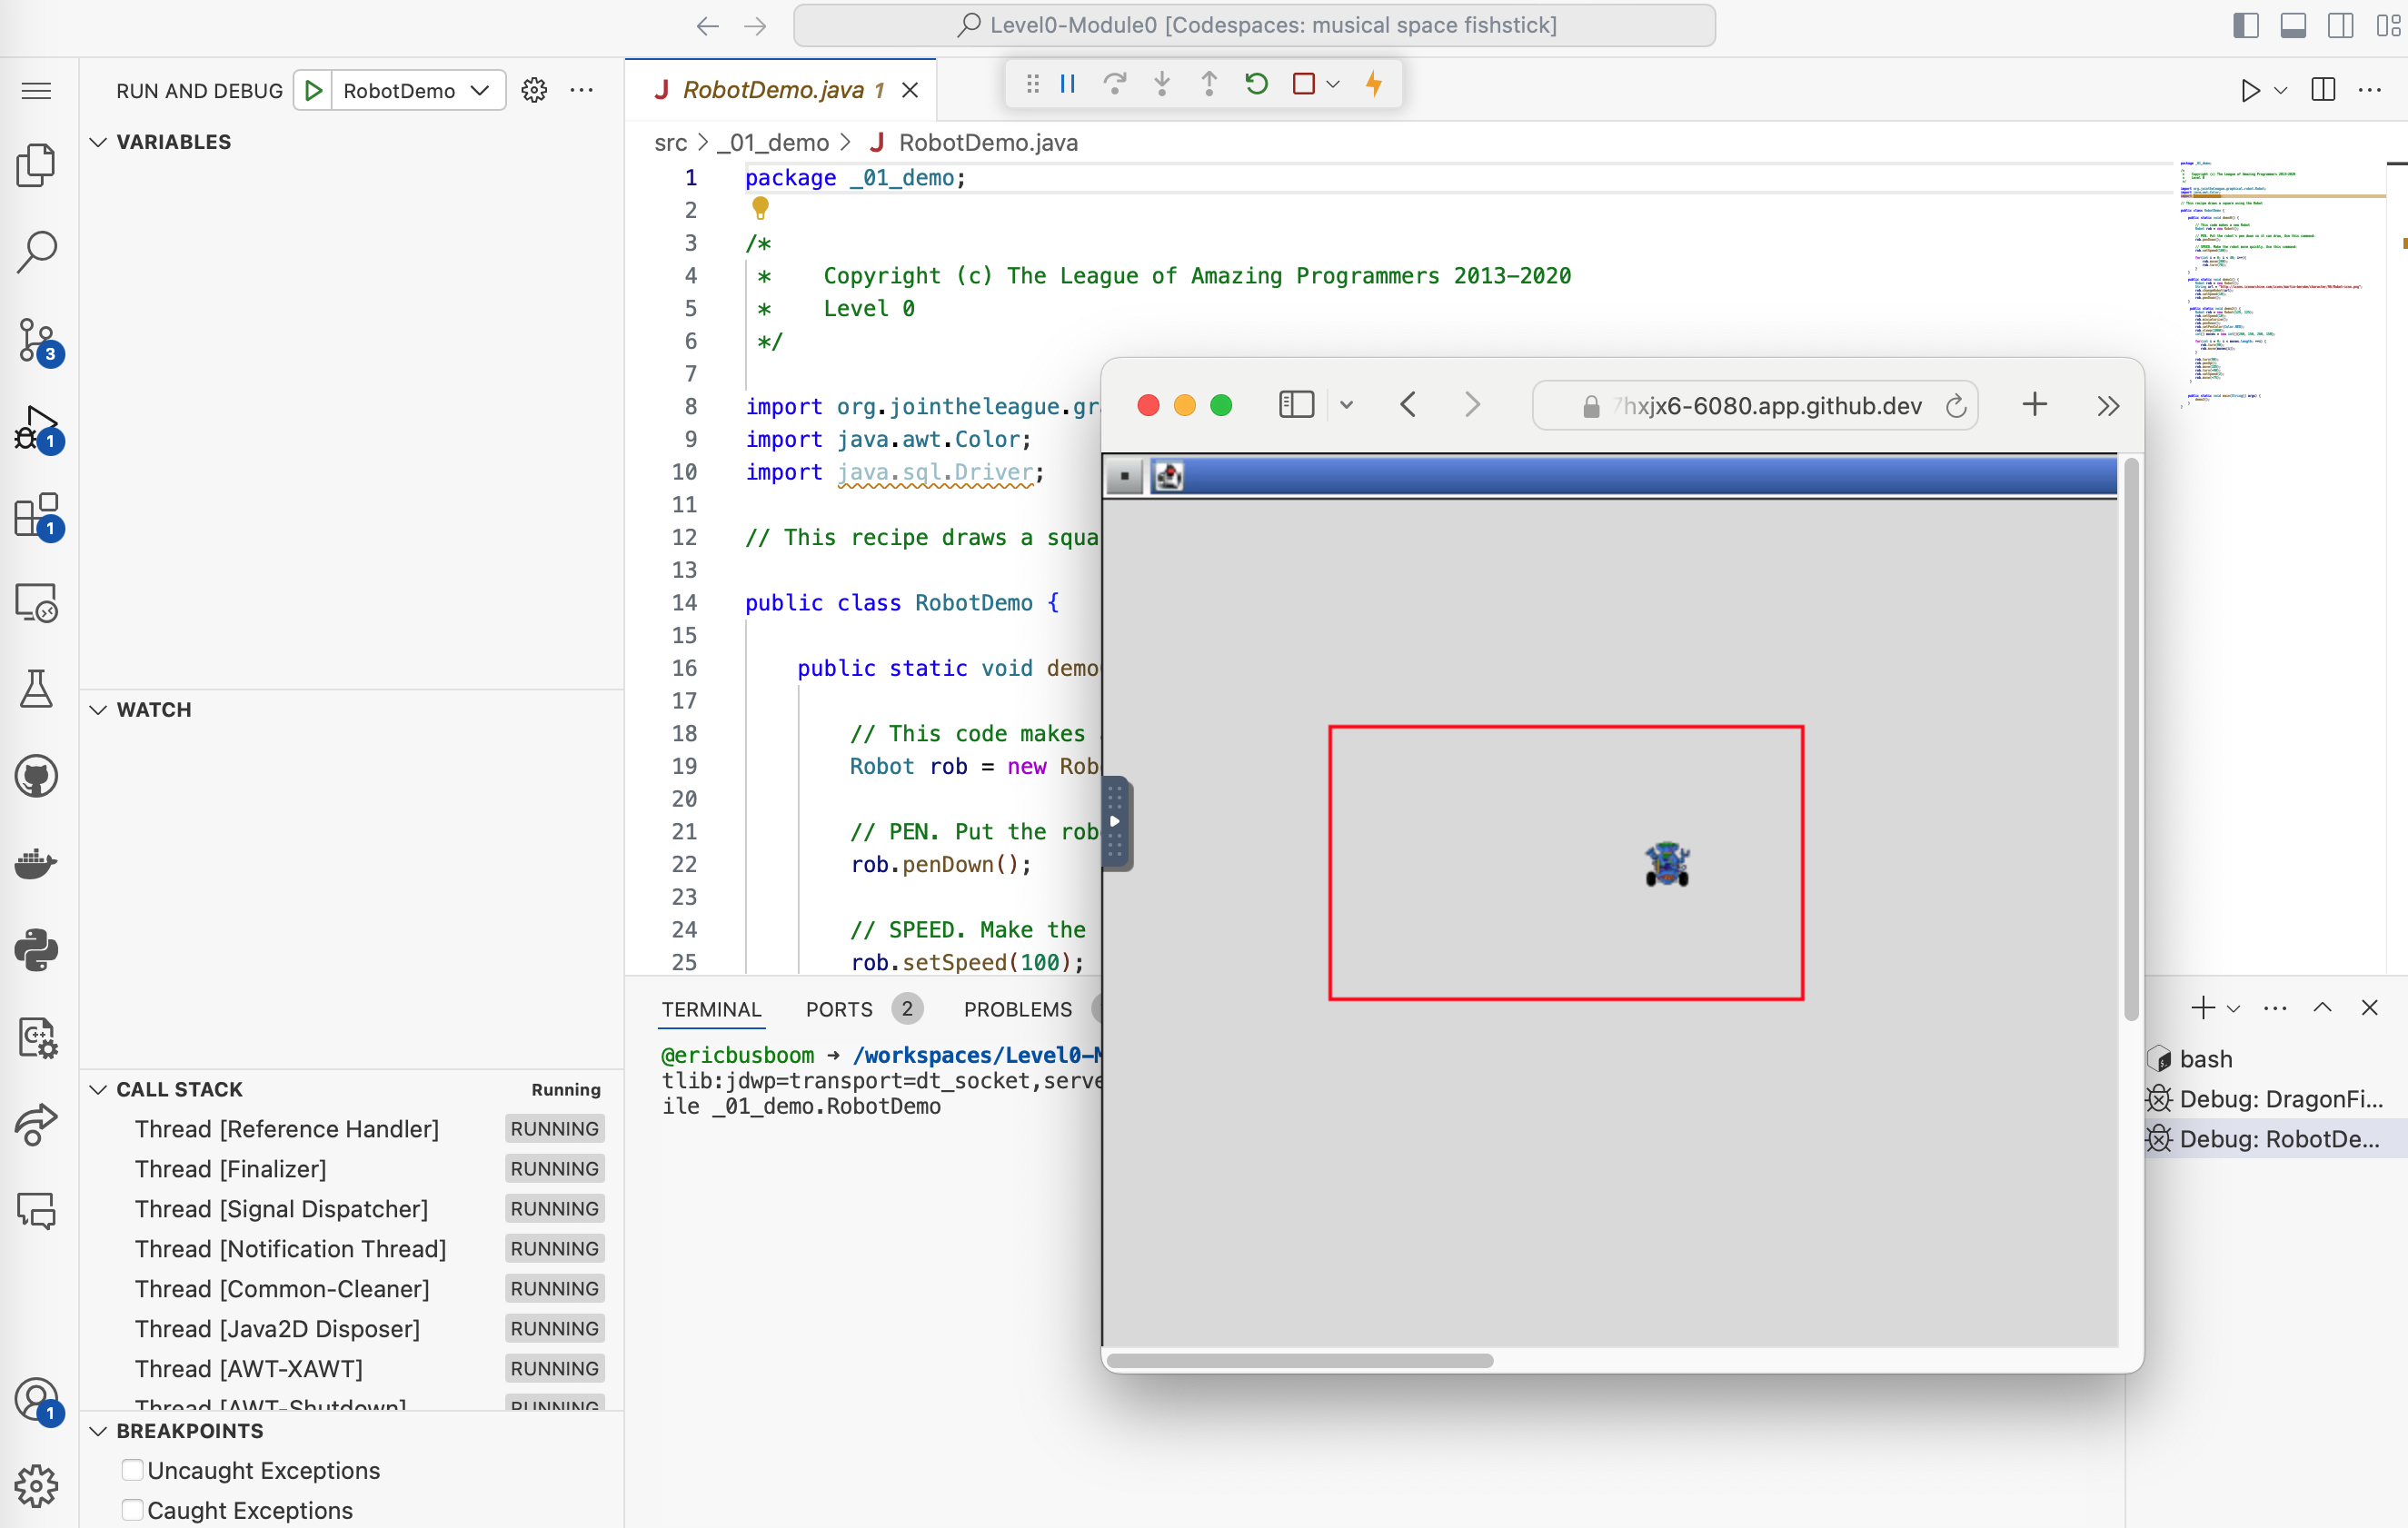The width and height of the screenshot is (2408, 1528).
Task: Collapse the CALL STACK section
Action: [98, 1090]
